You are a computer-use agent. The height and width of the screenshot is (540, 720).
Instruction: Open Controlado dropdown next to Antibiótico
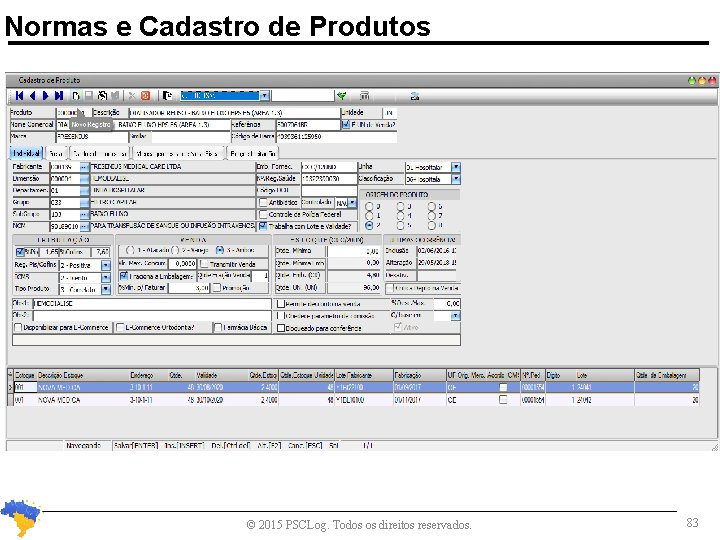tap(352, 202)
